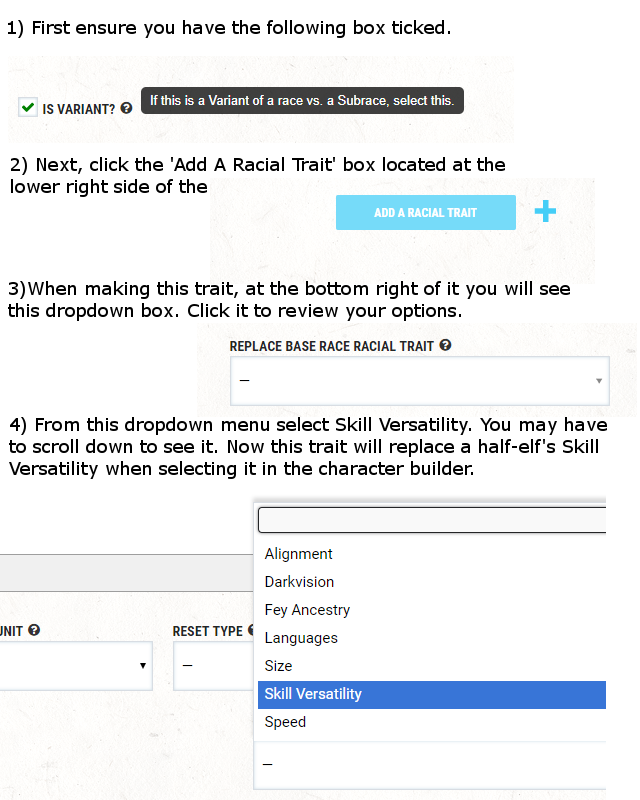Screen dimensions: 640x800
Task: Click the Add A Racial Trait button
Action: (426, 212)
